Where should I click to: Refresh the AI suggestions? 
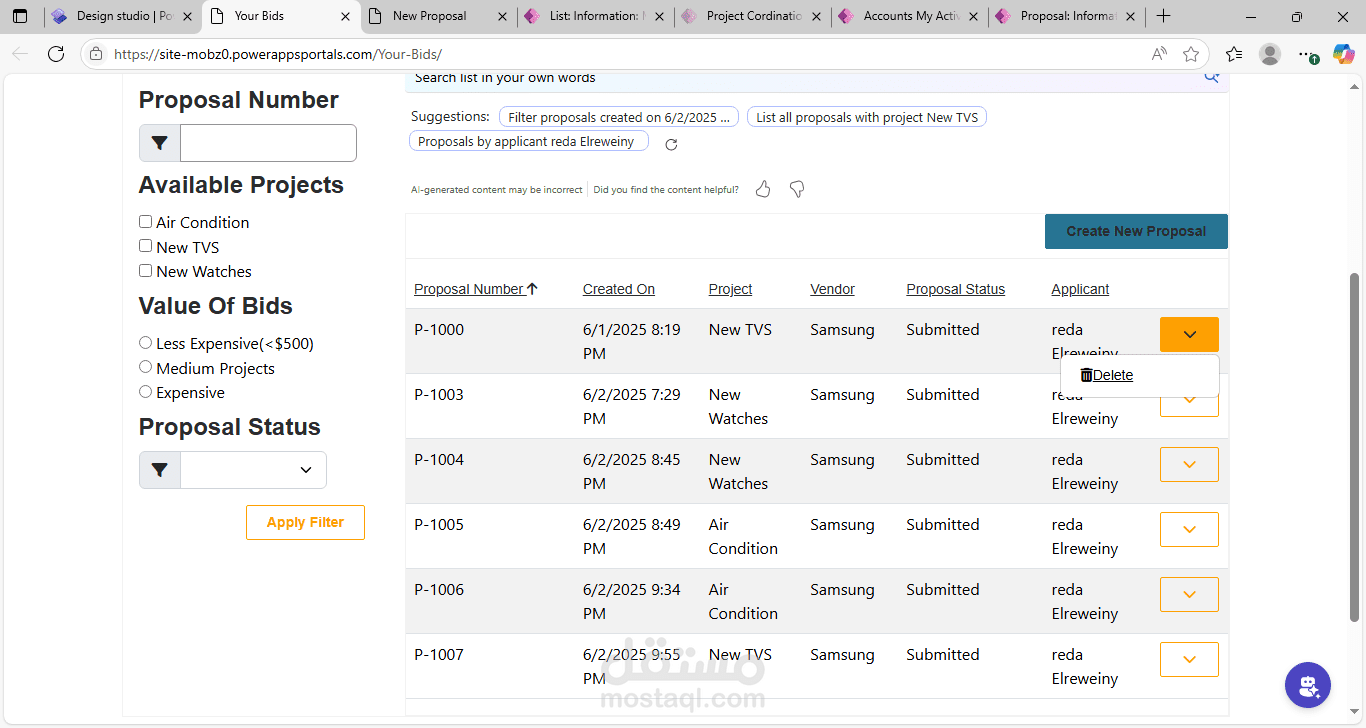coord(671,144)
